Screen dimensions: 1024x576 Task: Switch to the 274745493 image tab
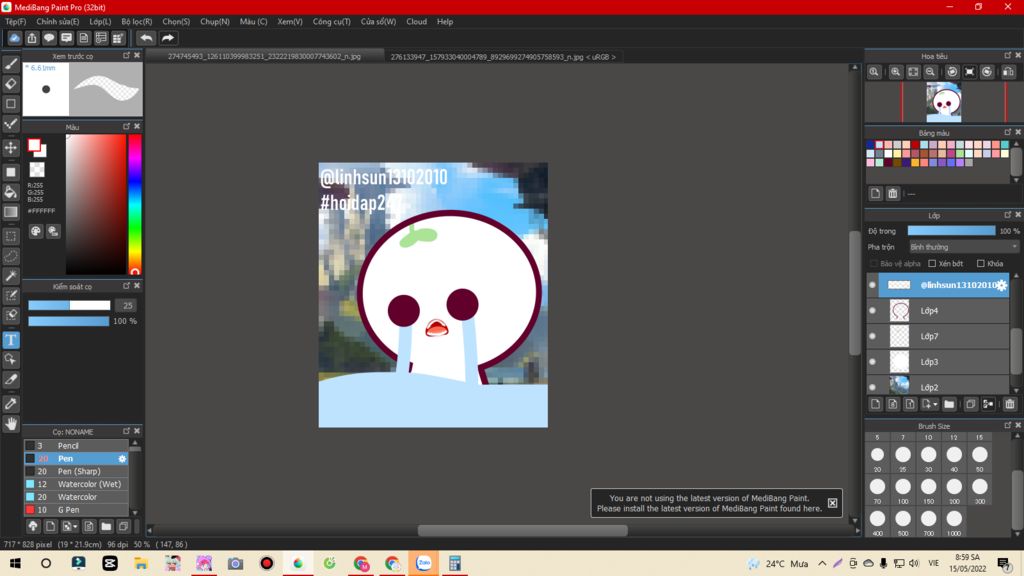(x=264, y=57)
